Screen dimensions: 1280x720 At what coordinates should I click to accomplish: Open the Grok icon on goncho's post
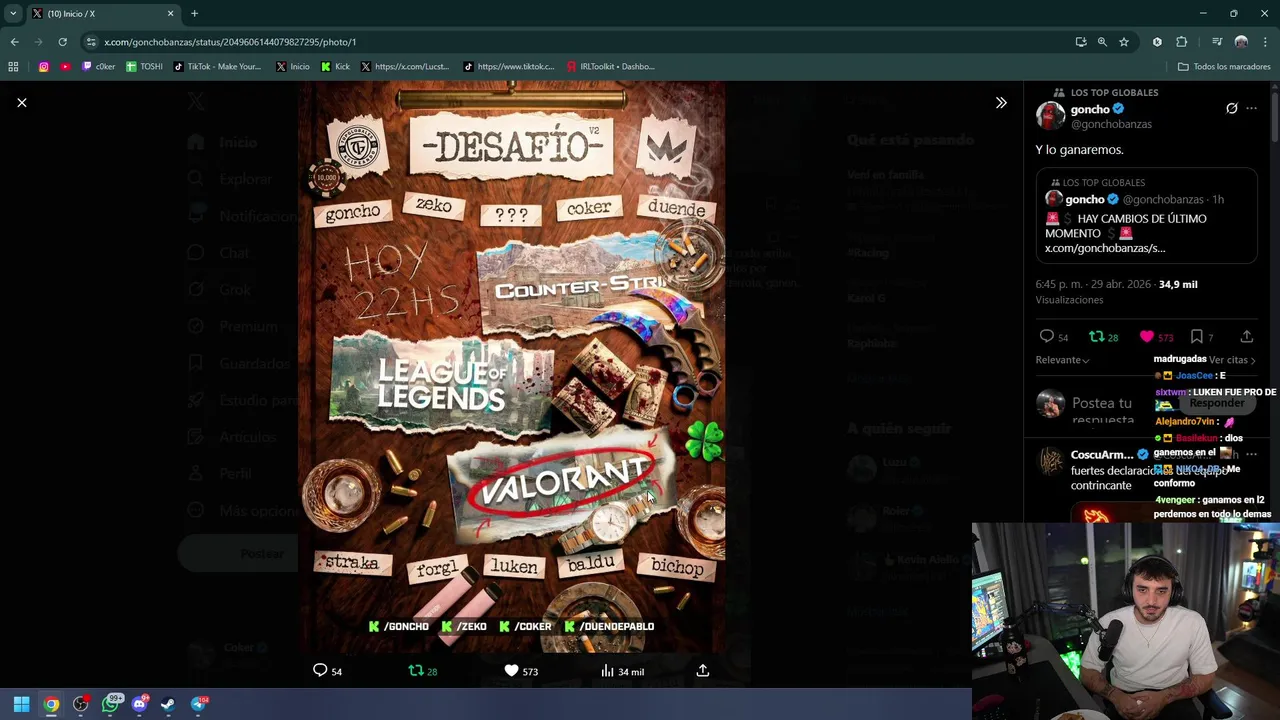(1232, 108)
